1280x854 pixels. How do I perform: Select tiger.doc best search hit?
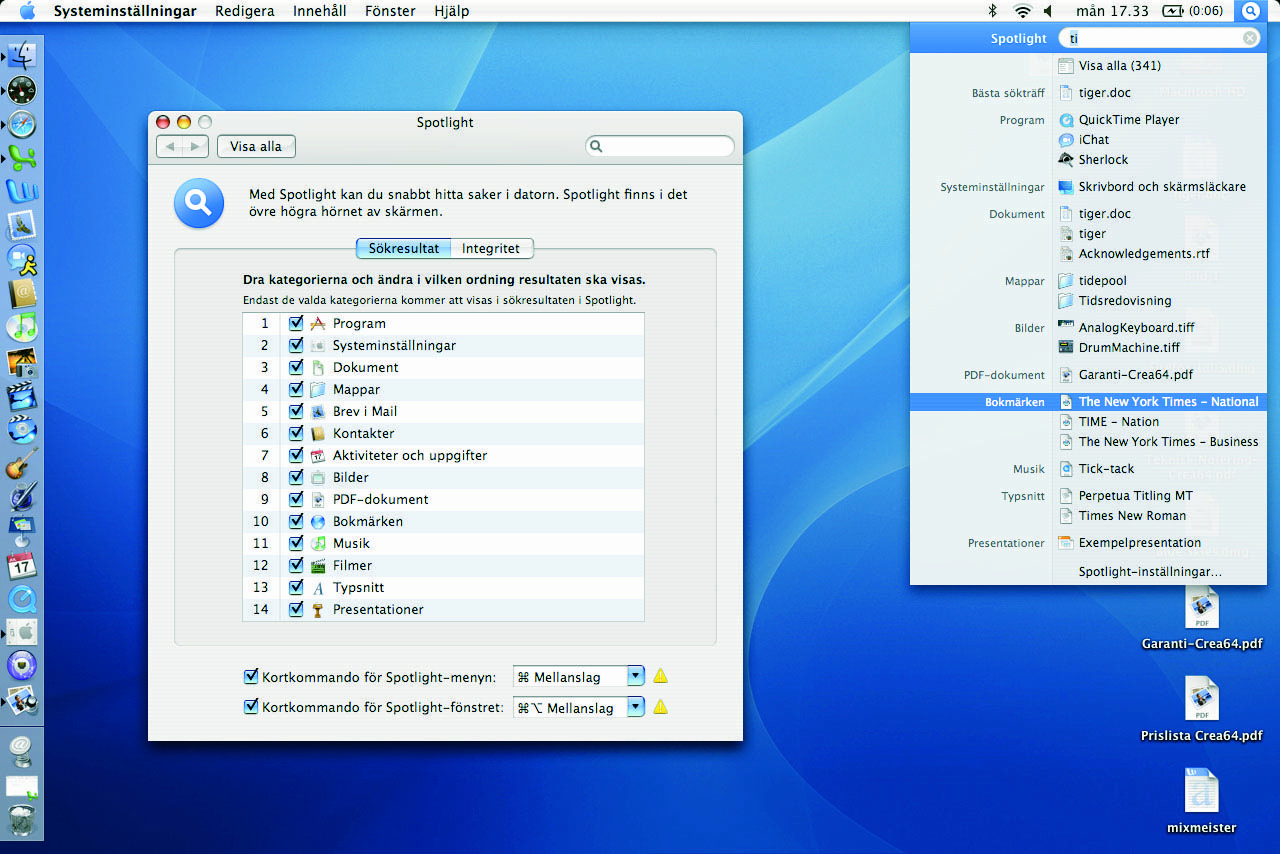pyautogui.click(x=1104, y=93)
